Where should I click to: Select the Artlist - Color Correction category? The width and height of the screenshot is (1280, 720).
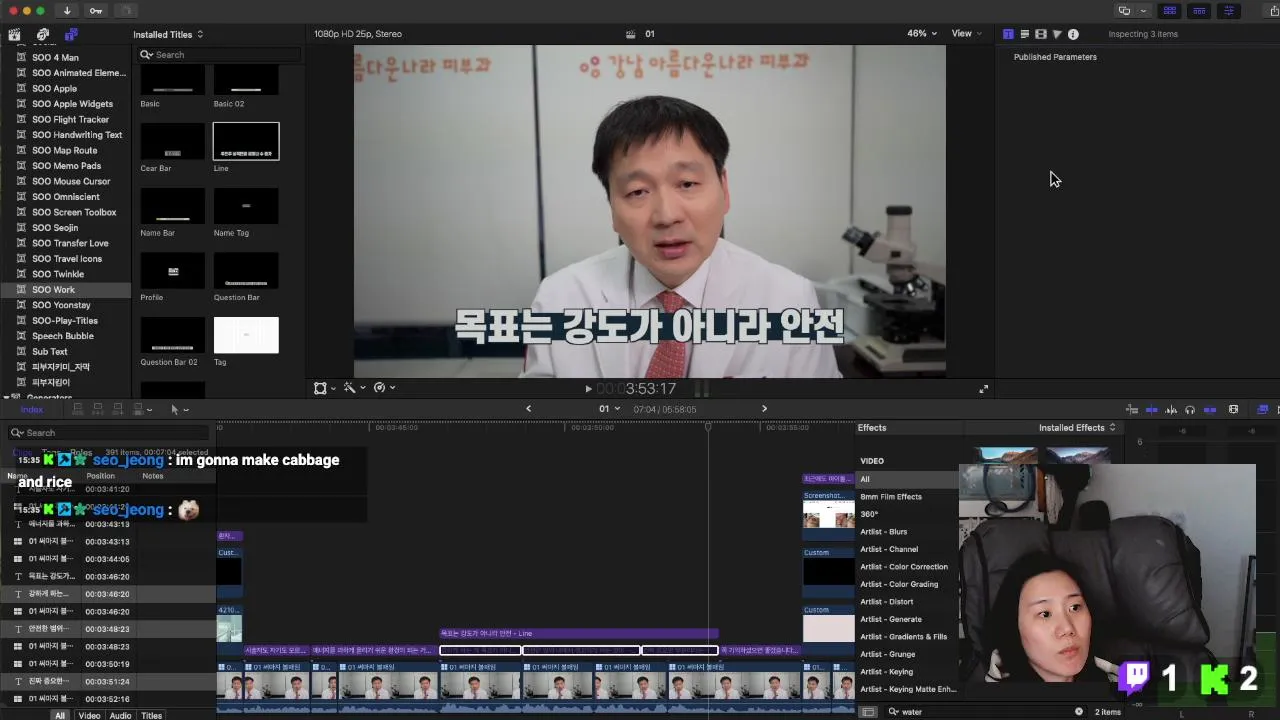(906, 567)
